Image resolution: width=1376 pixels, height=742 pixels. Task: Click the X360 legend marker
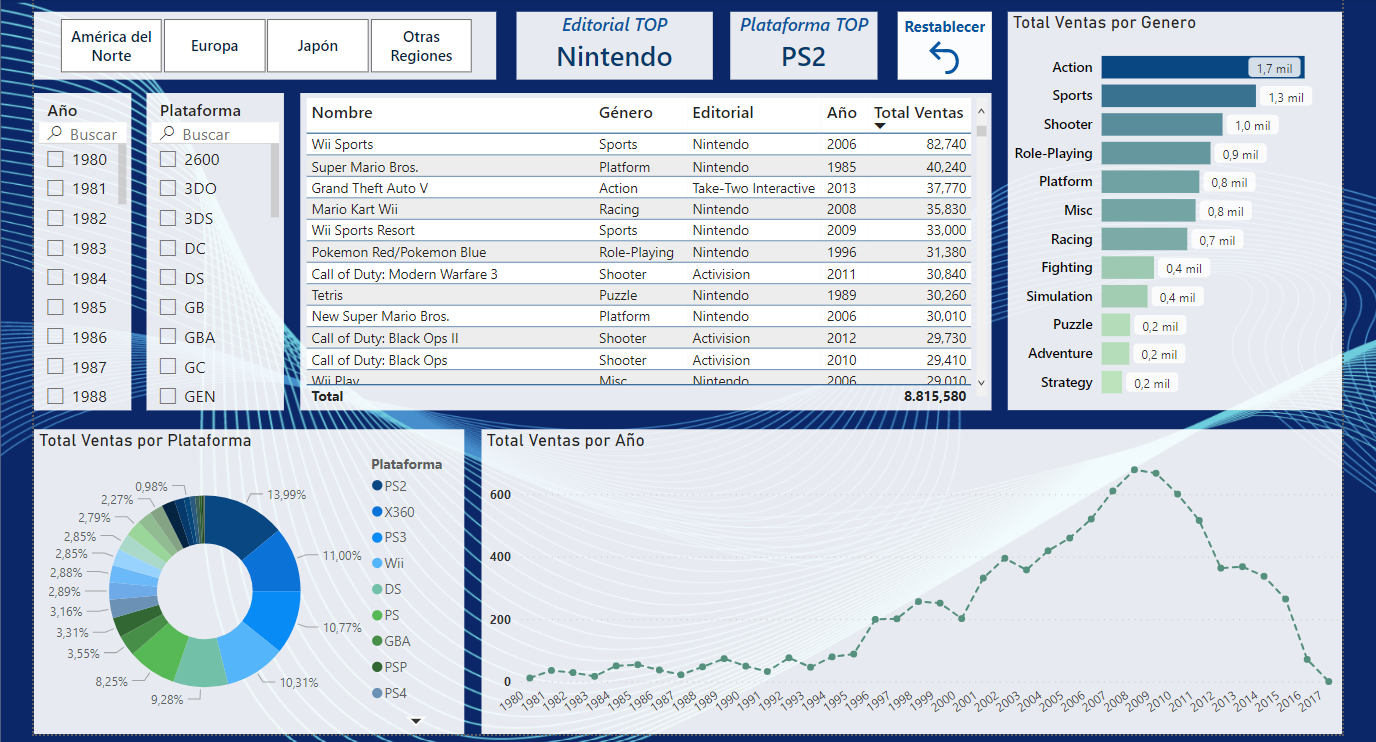coord(377,512)
